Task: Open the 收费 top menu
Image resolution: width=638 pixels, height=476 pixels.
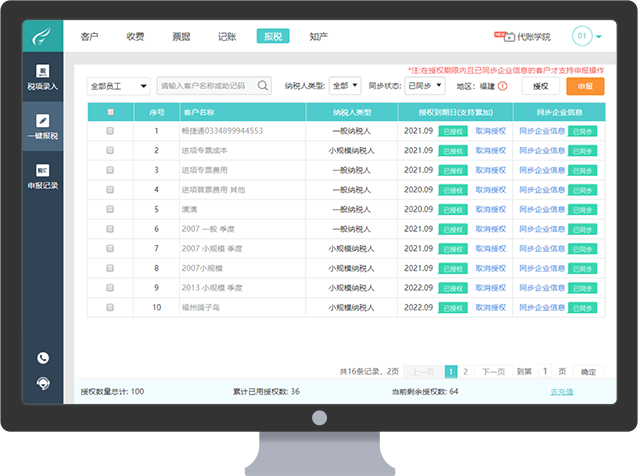Action: coord(135,37)
